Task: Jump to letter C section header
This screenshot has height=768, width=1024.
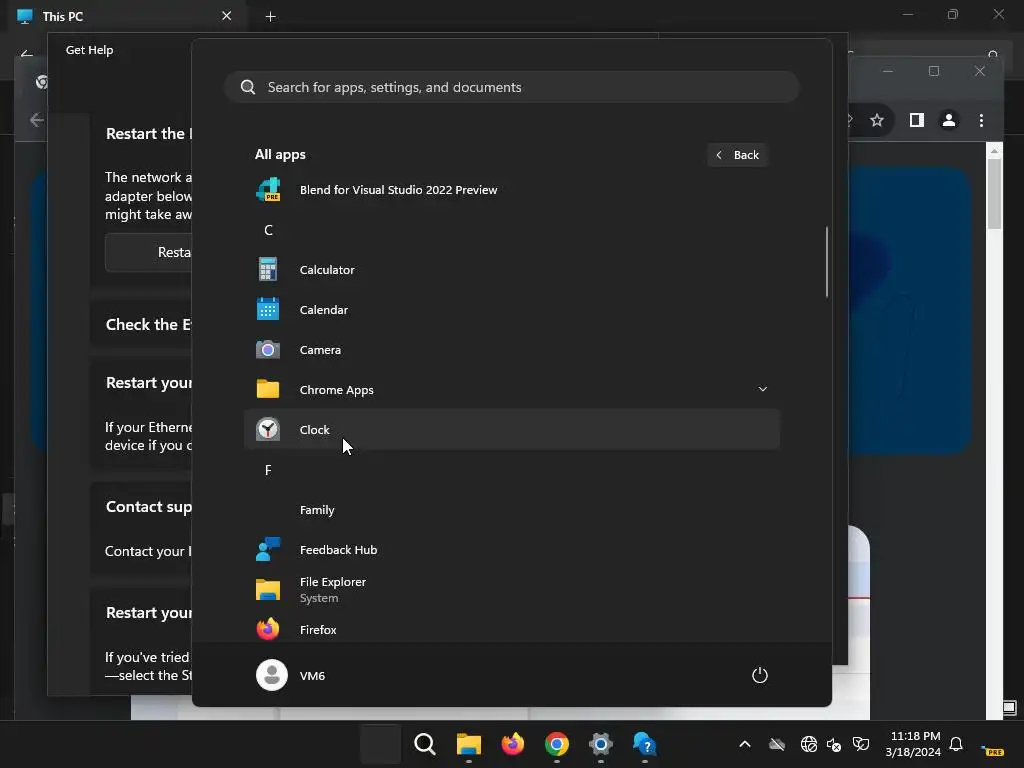Action: (x=268, y=230)
